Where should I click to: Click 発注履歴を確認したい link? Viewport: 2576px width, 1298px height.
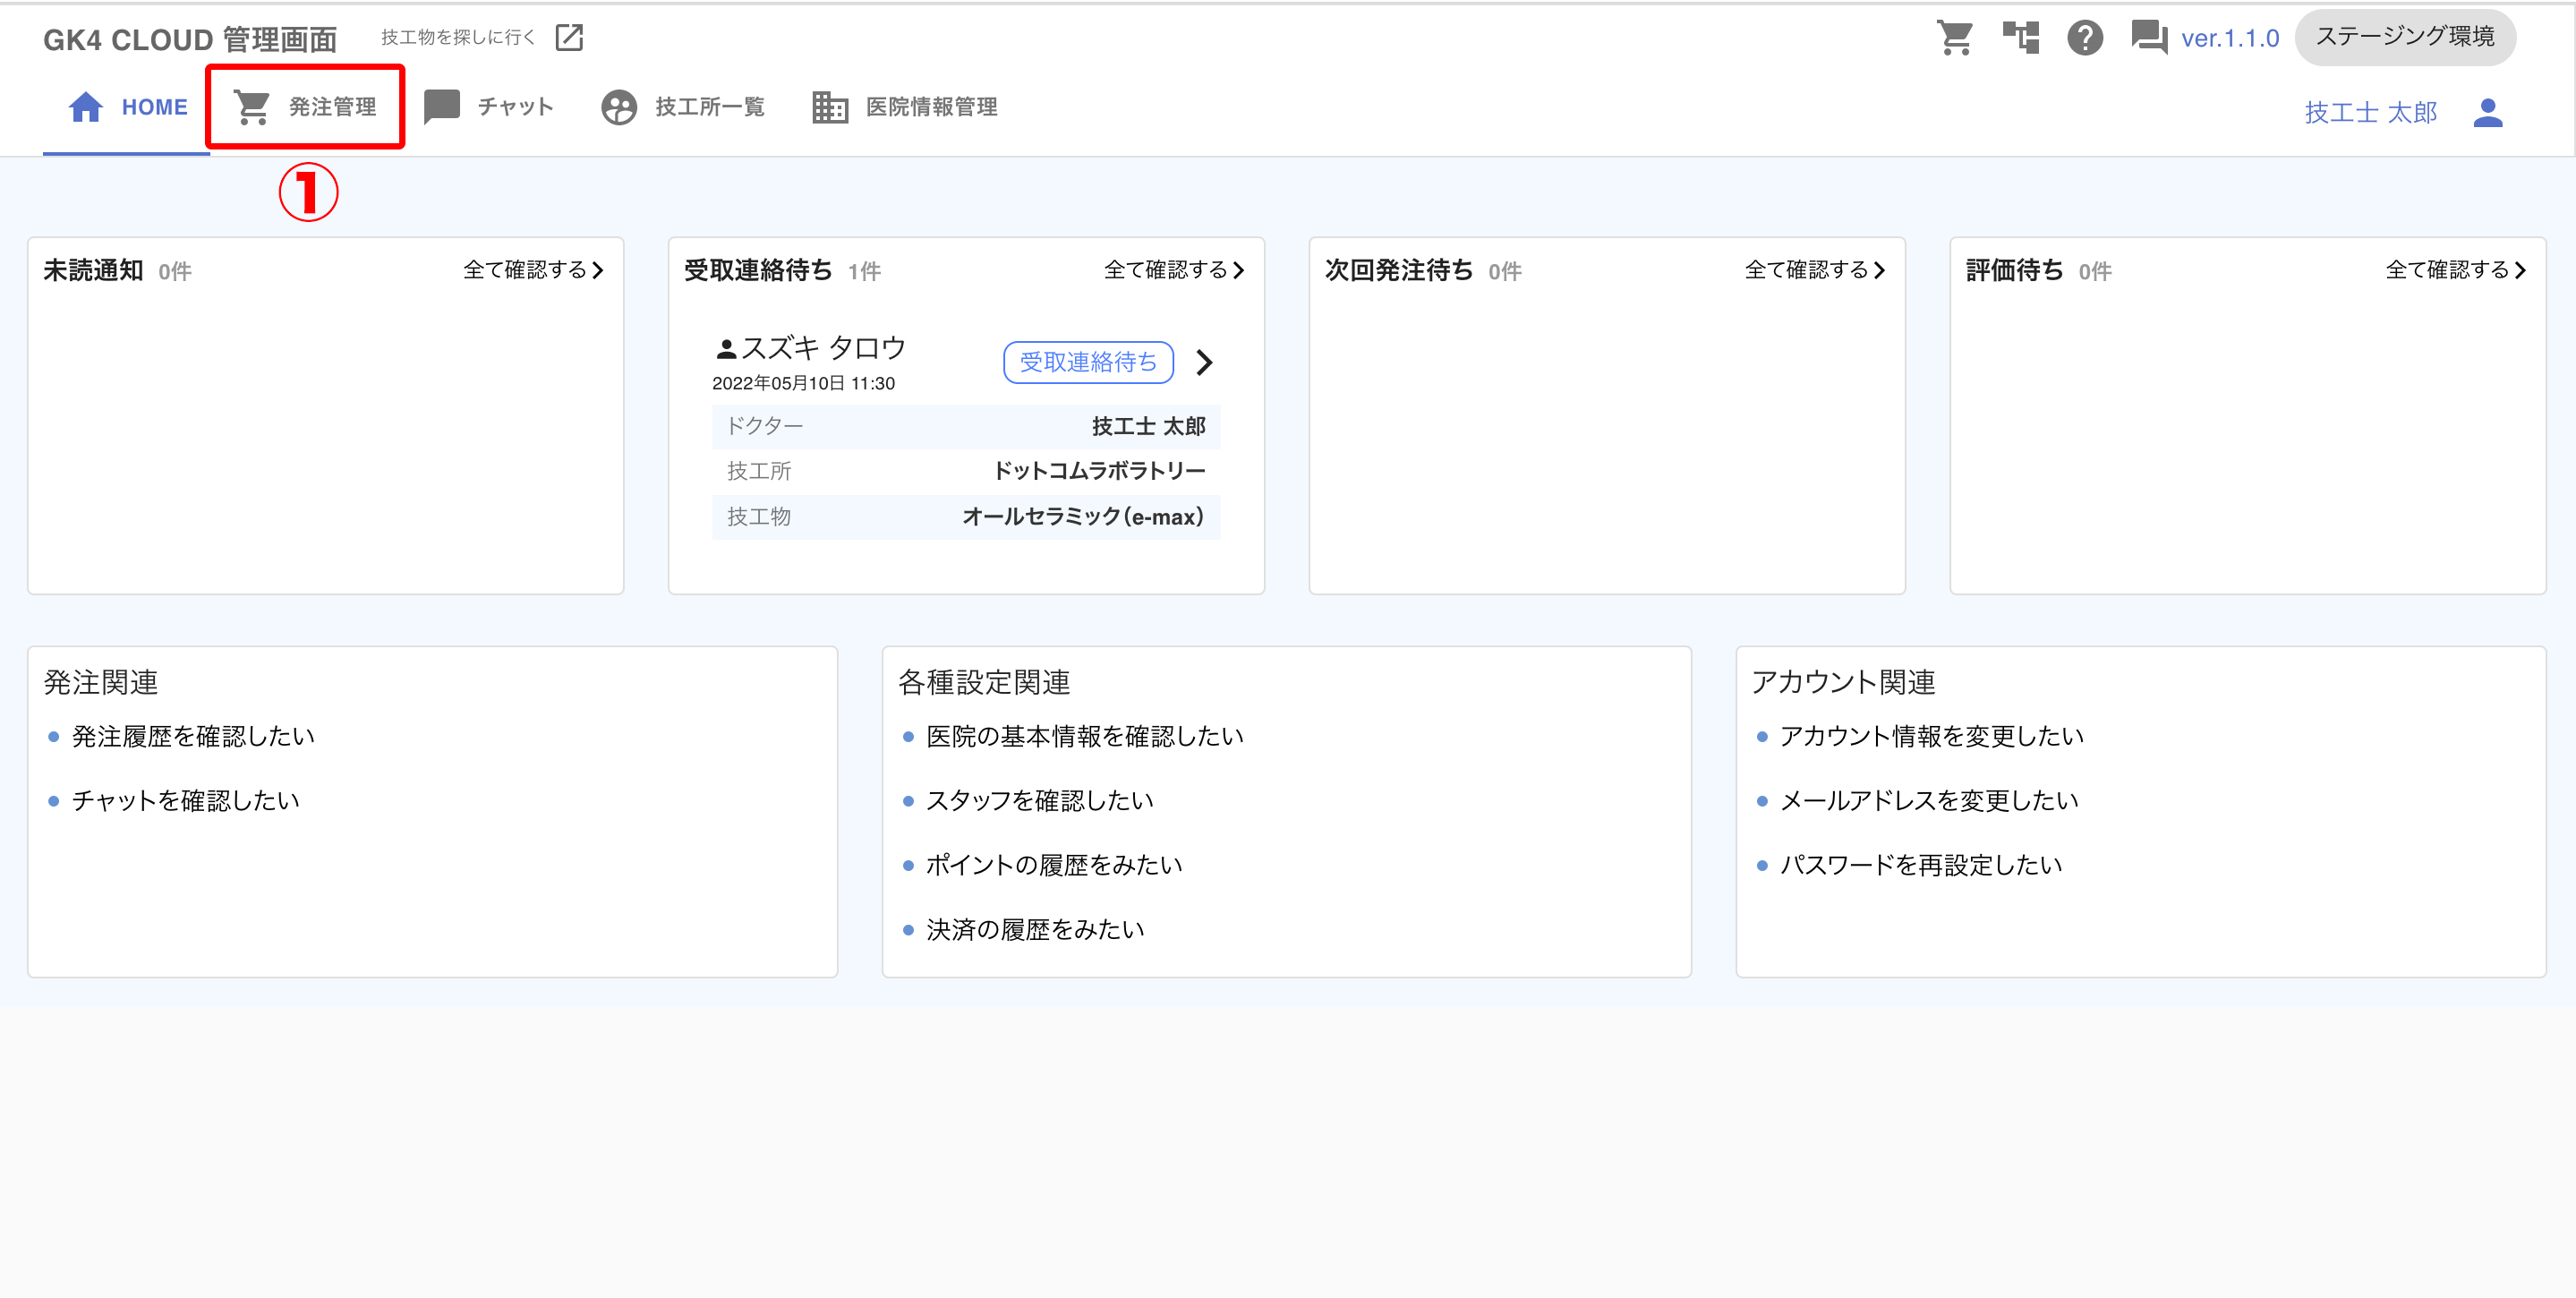pos(193,737)
